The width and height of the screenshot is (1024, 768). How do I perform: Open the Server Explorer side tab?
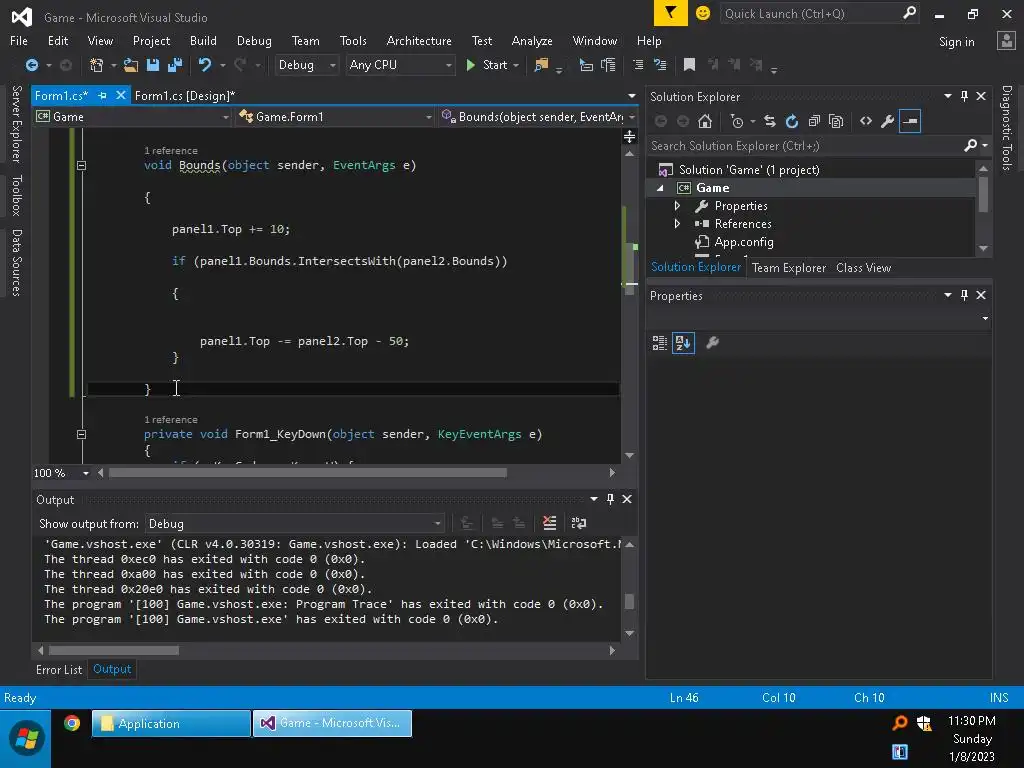point(16,123)
